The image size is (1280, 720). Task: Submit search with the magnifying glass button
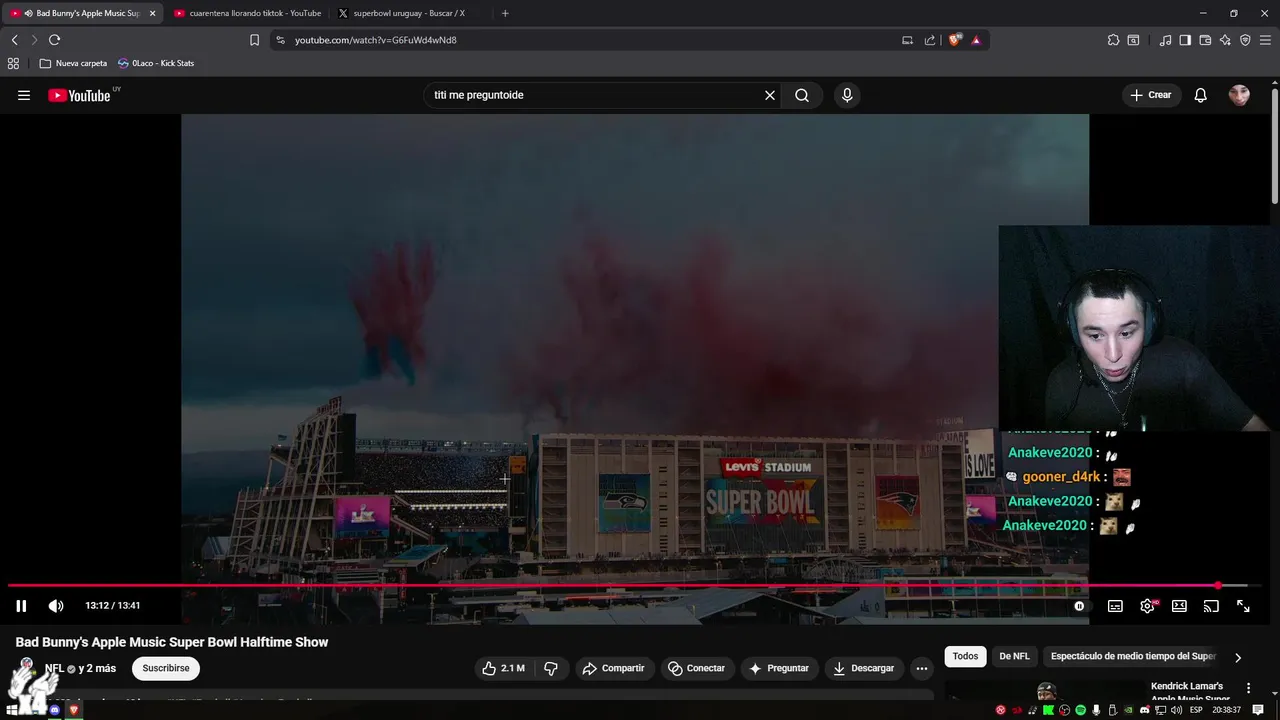coord(802,95)
